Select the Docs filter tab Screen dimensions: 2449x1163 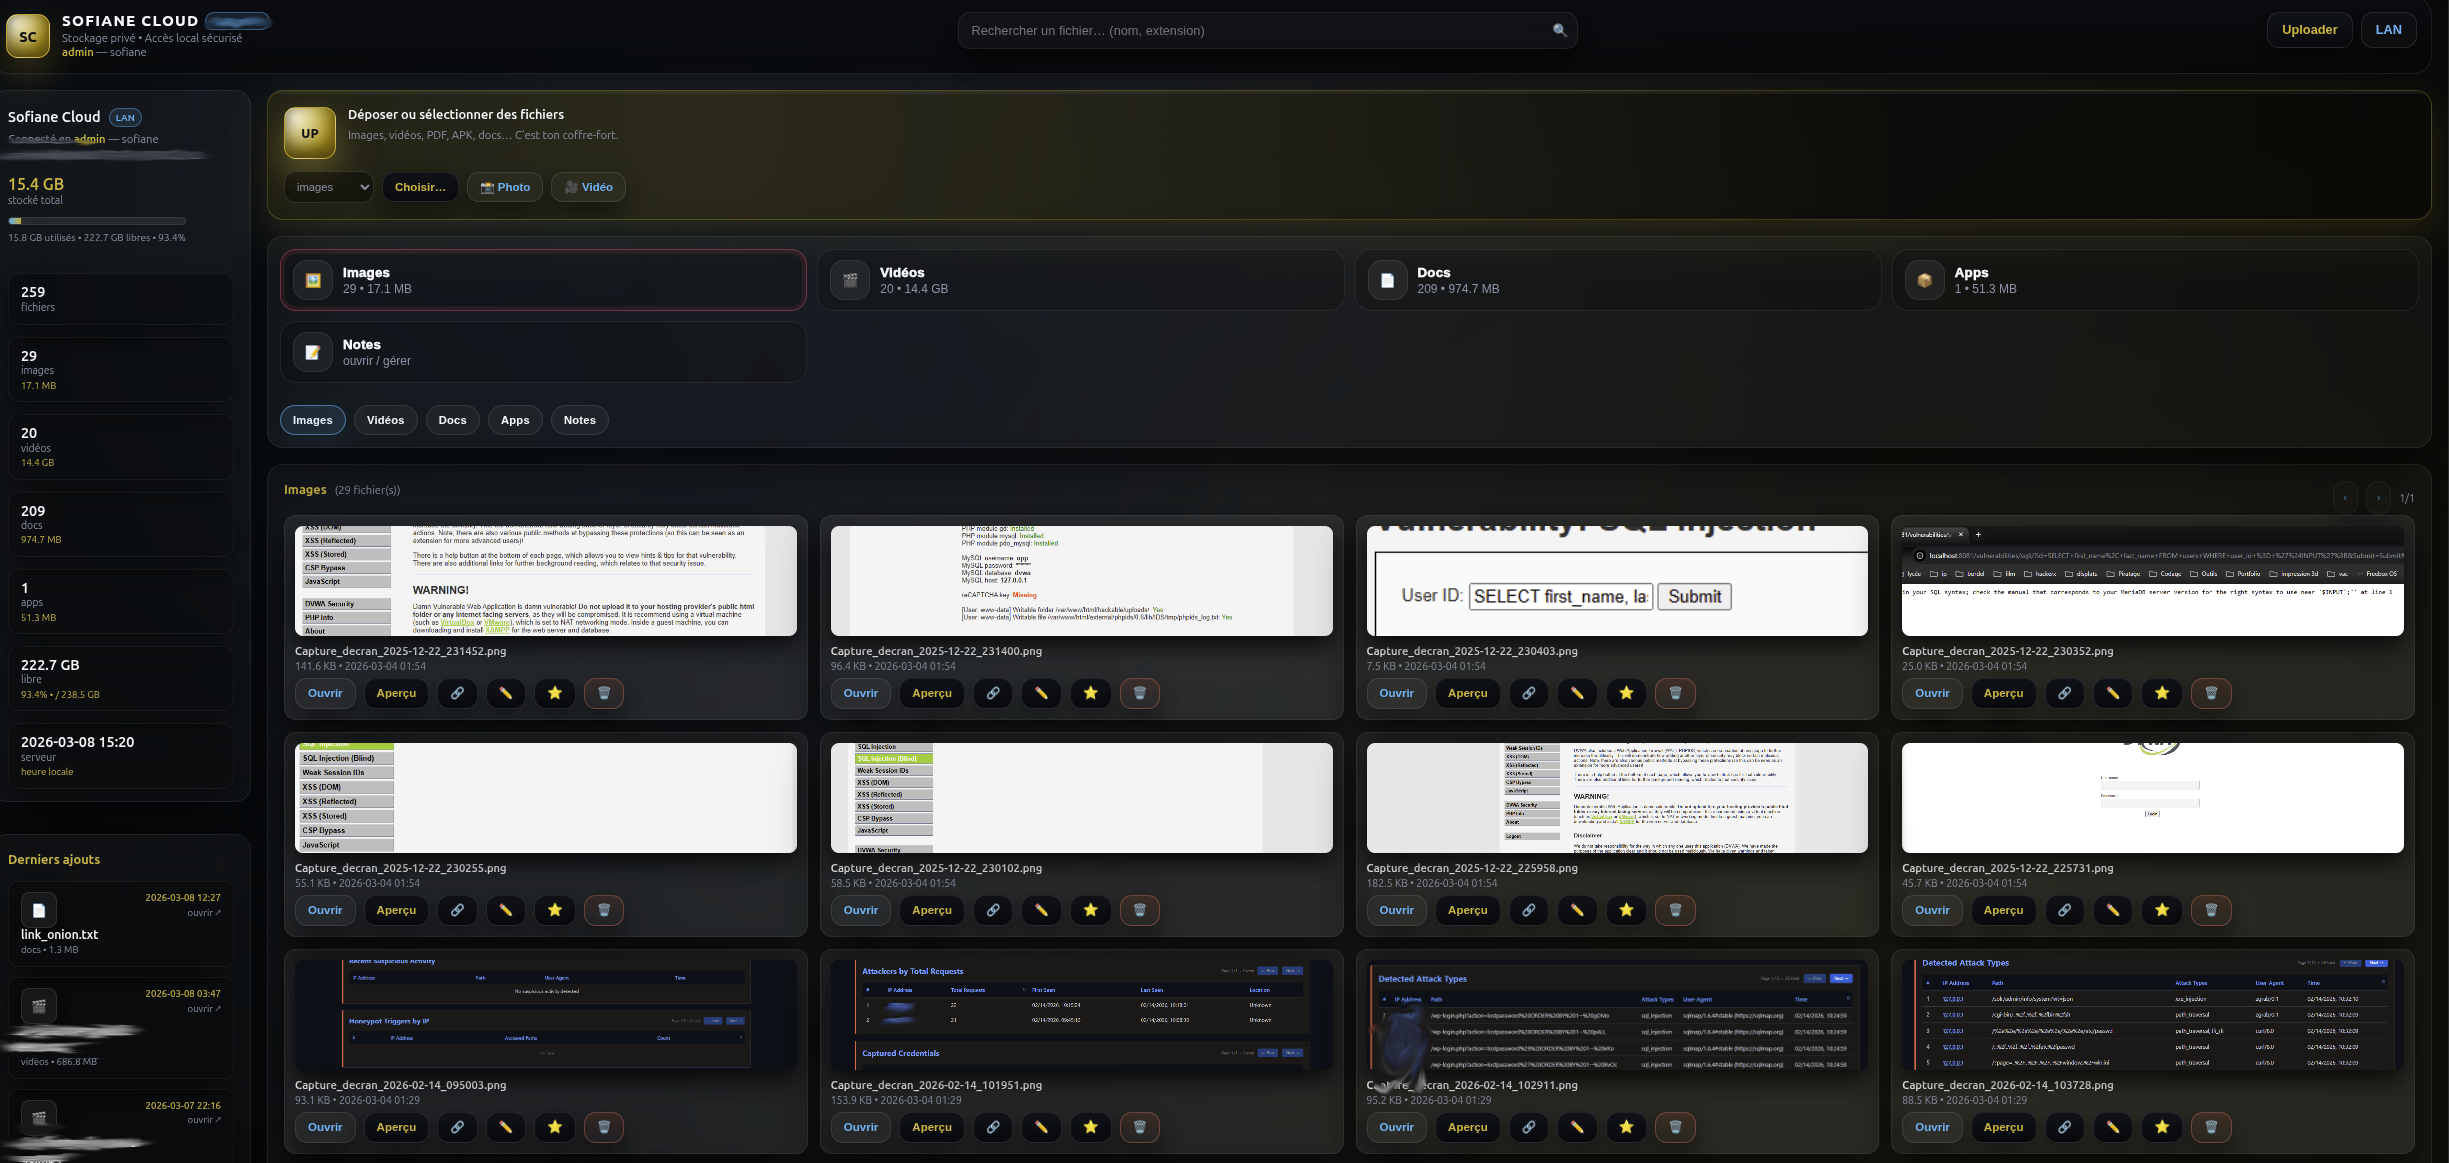click(x=452, y=420)
